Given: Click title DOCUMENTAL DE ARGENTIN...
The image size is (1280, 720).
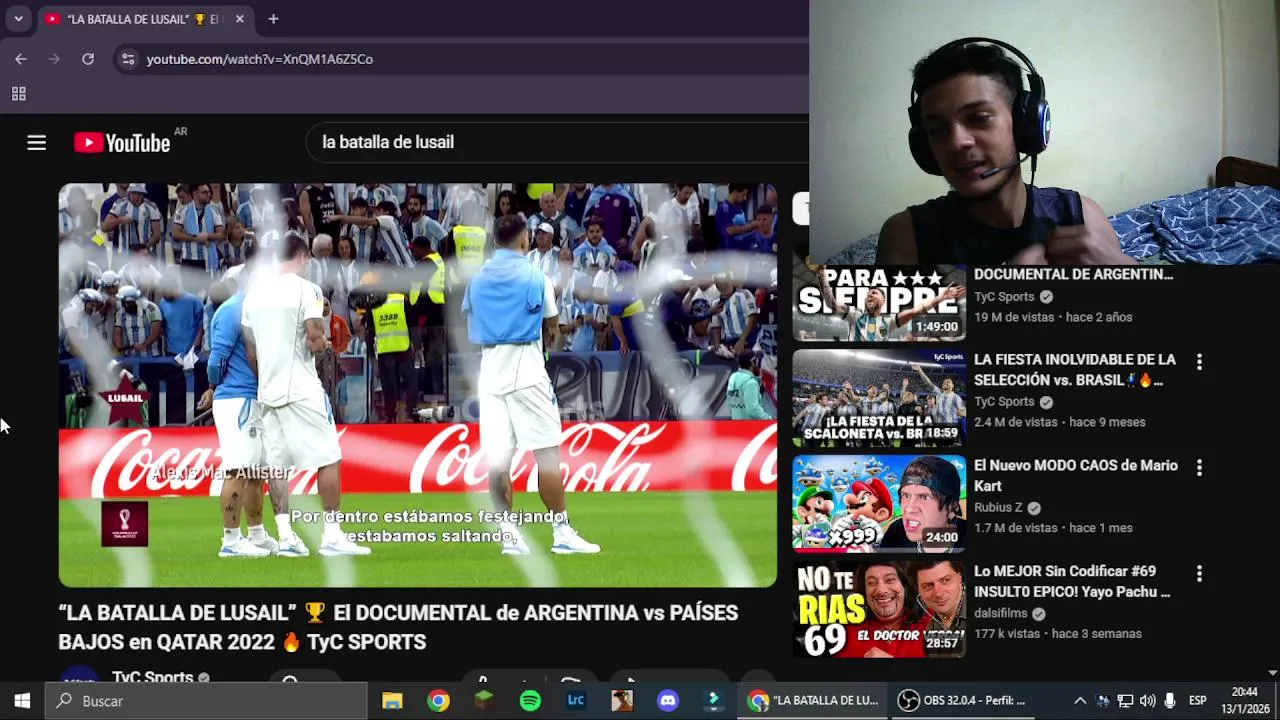Looking at the screenshot, I should coord(1074,274).
